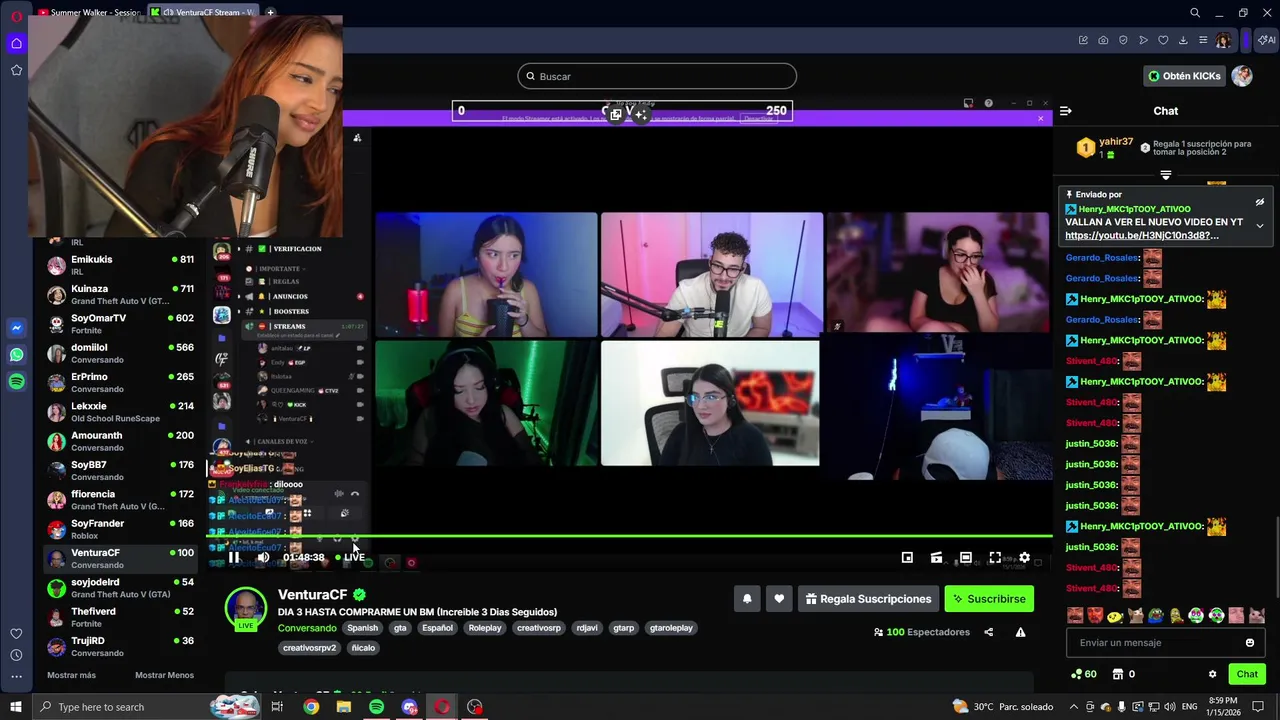The width and height of the screenshot is (1280, 720).
Task: Dismiss purple streamer mode banner
Action: tap(1040, 118)
